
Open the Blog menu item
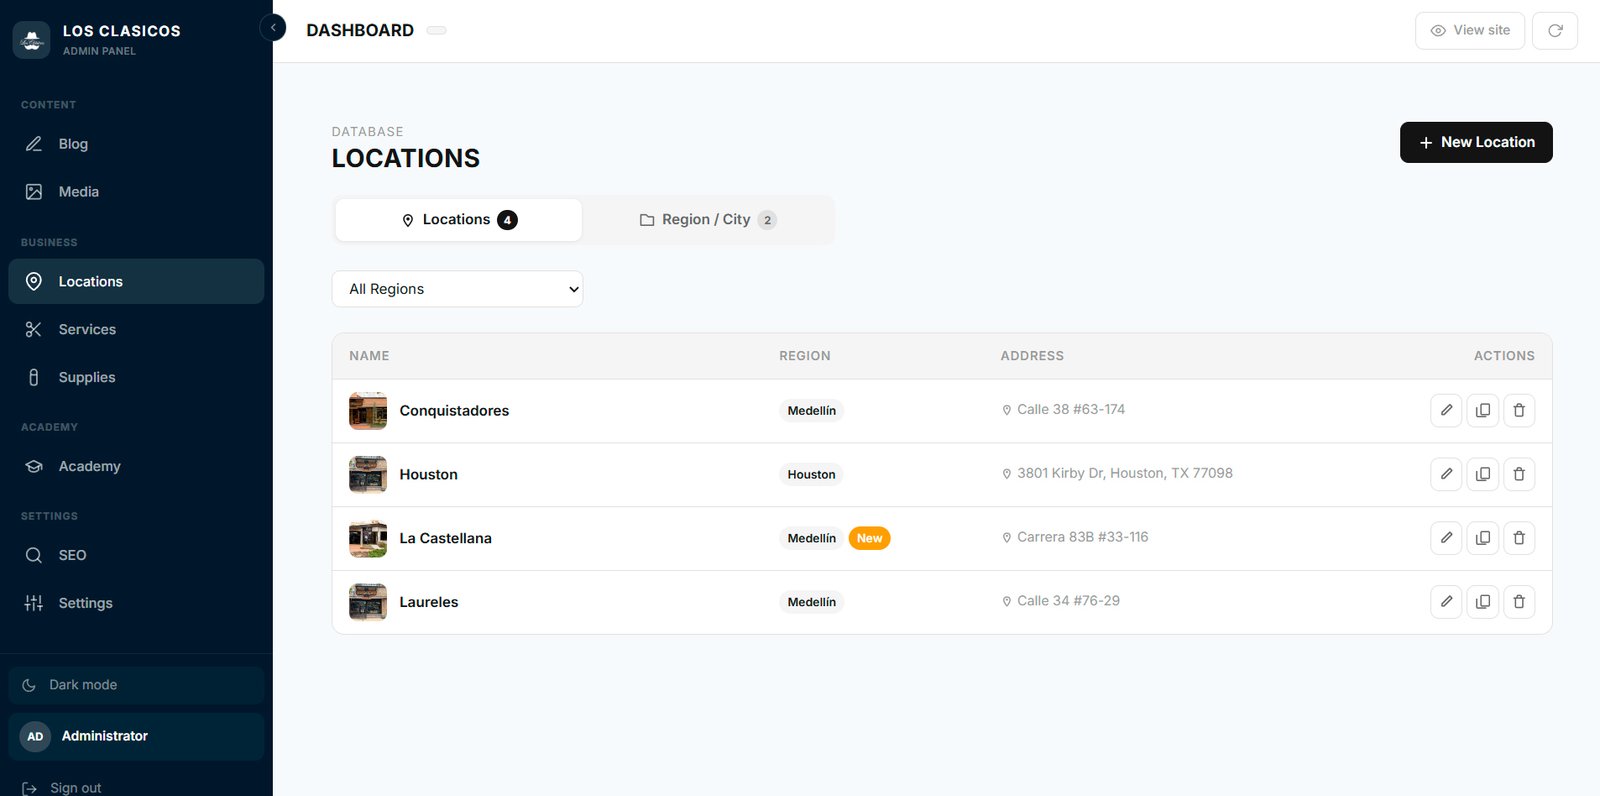pyautogui.click(x=136, y=144)
